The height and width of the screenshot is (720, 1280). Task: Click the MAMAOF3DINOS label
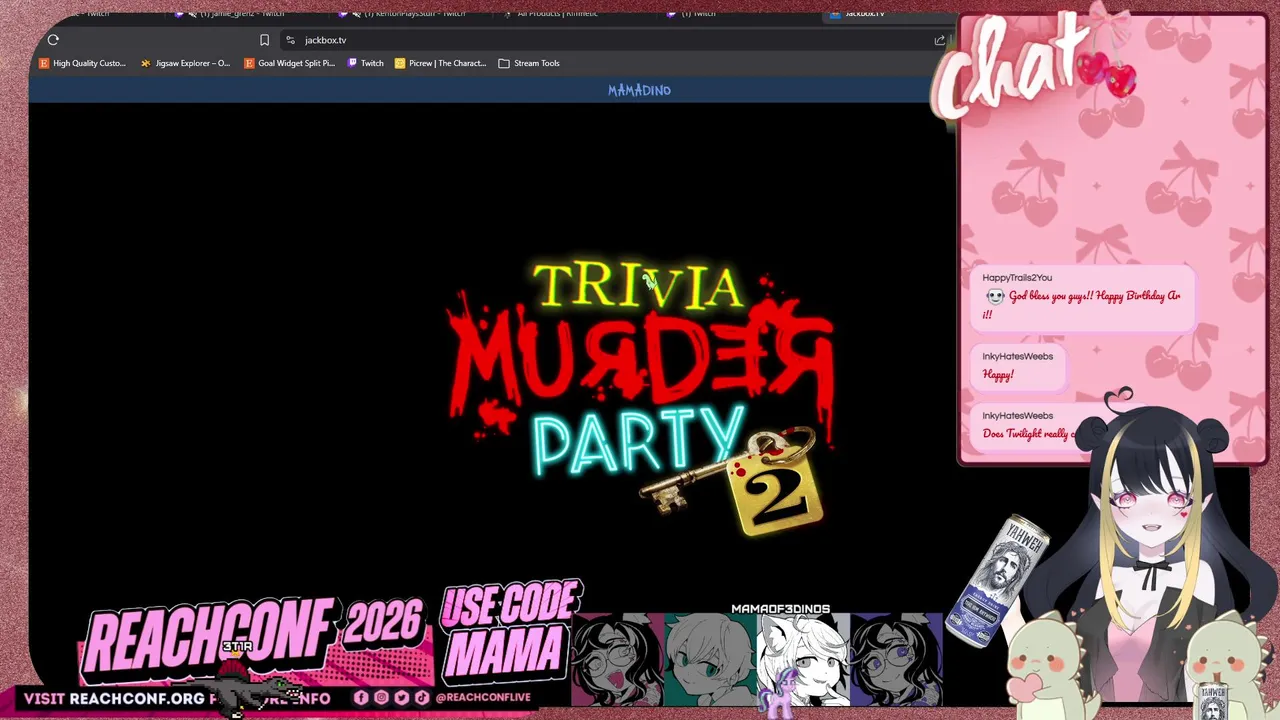pos(780,609)
